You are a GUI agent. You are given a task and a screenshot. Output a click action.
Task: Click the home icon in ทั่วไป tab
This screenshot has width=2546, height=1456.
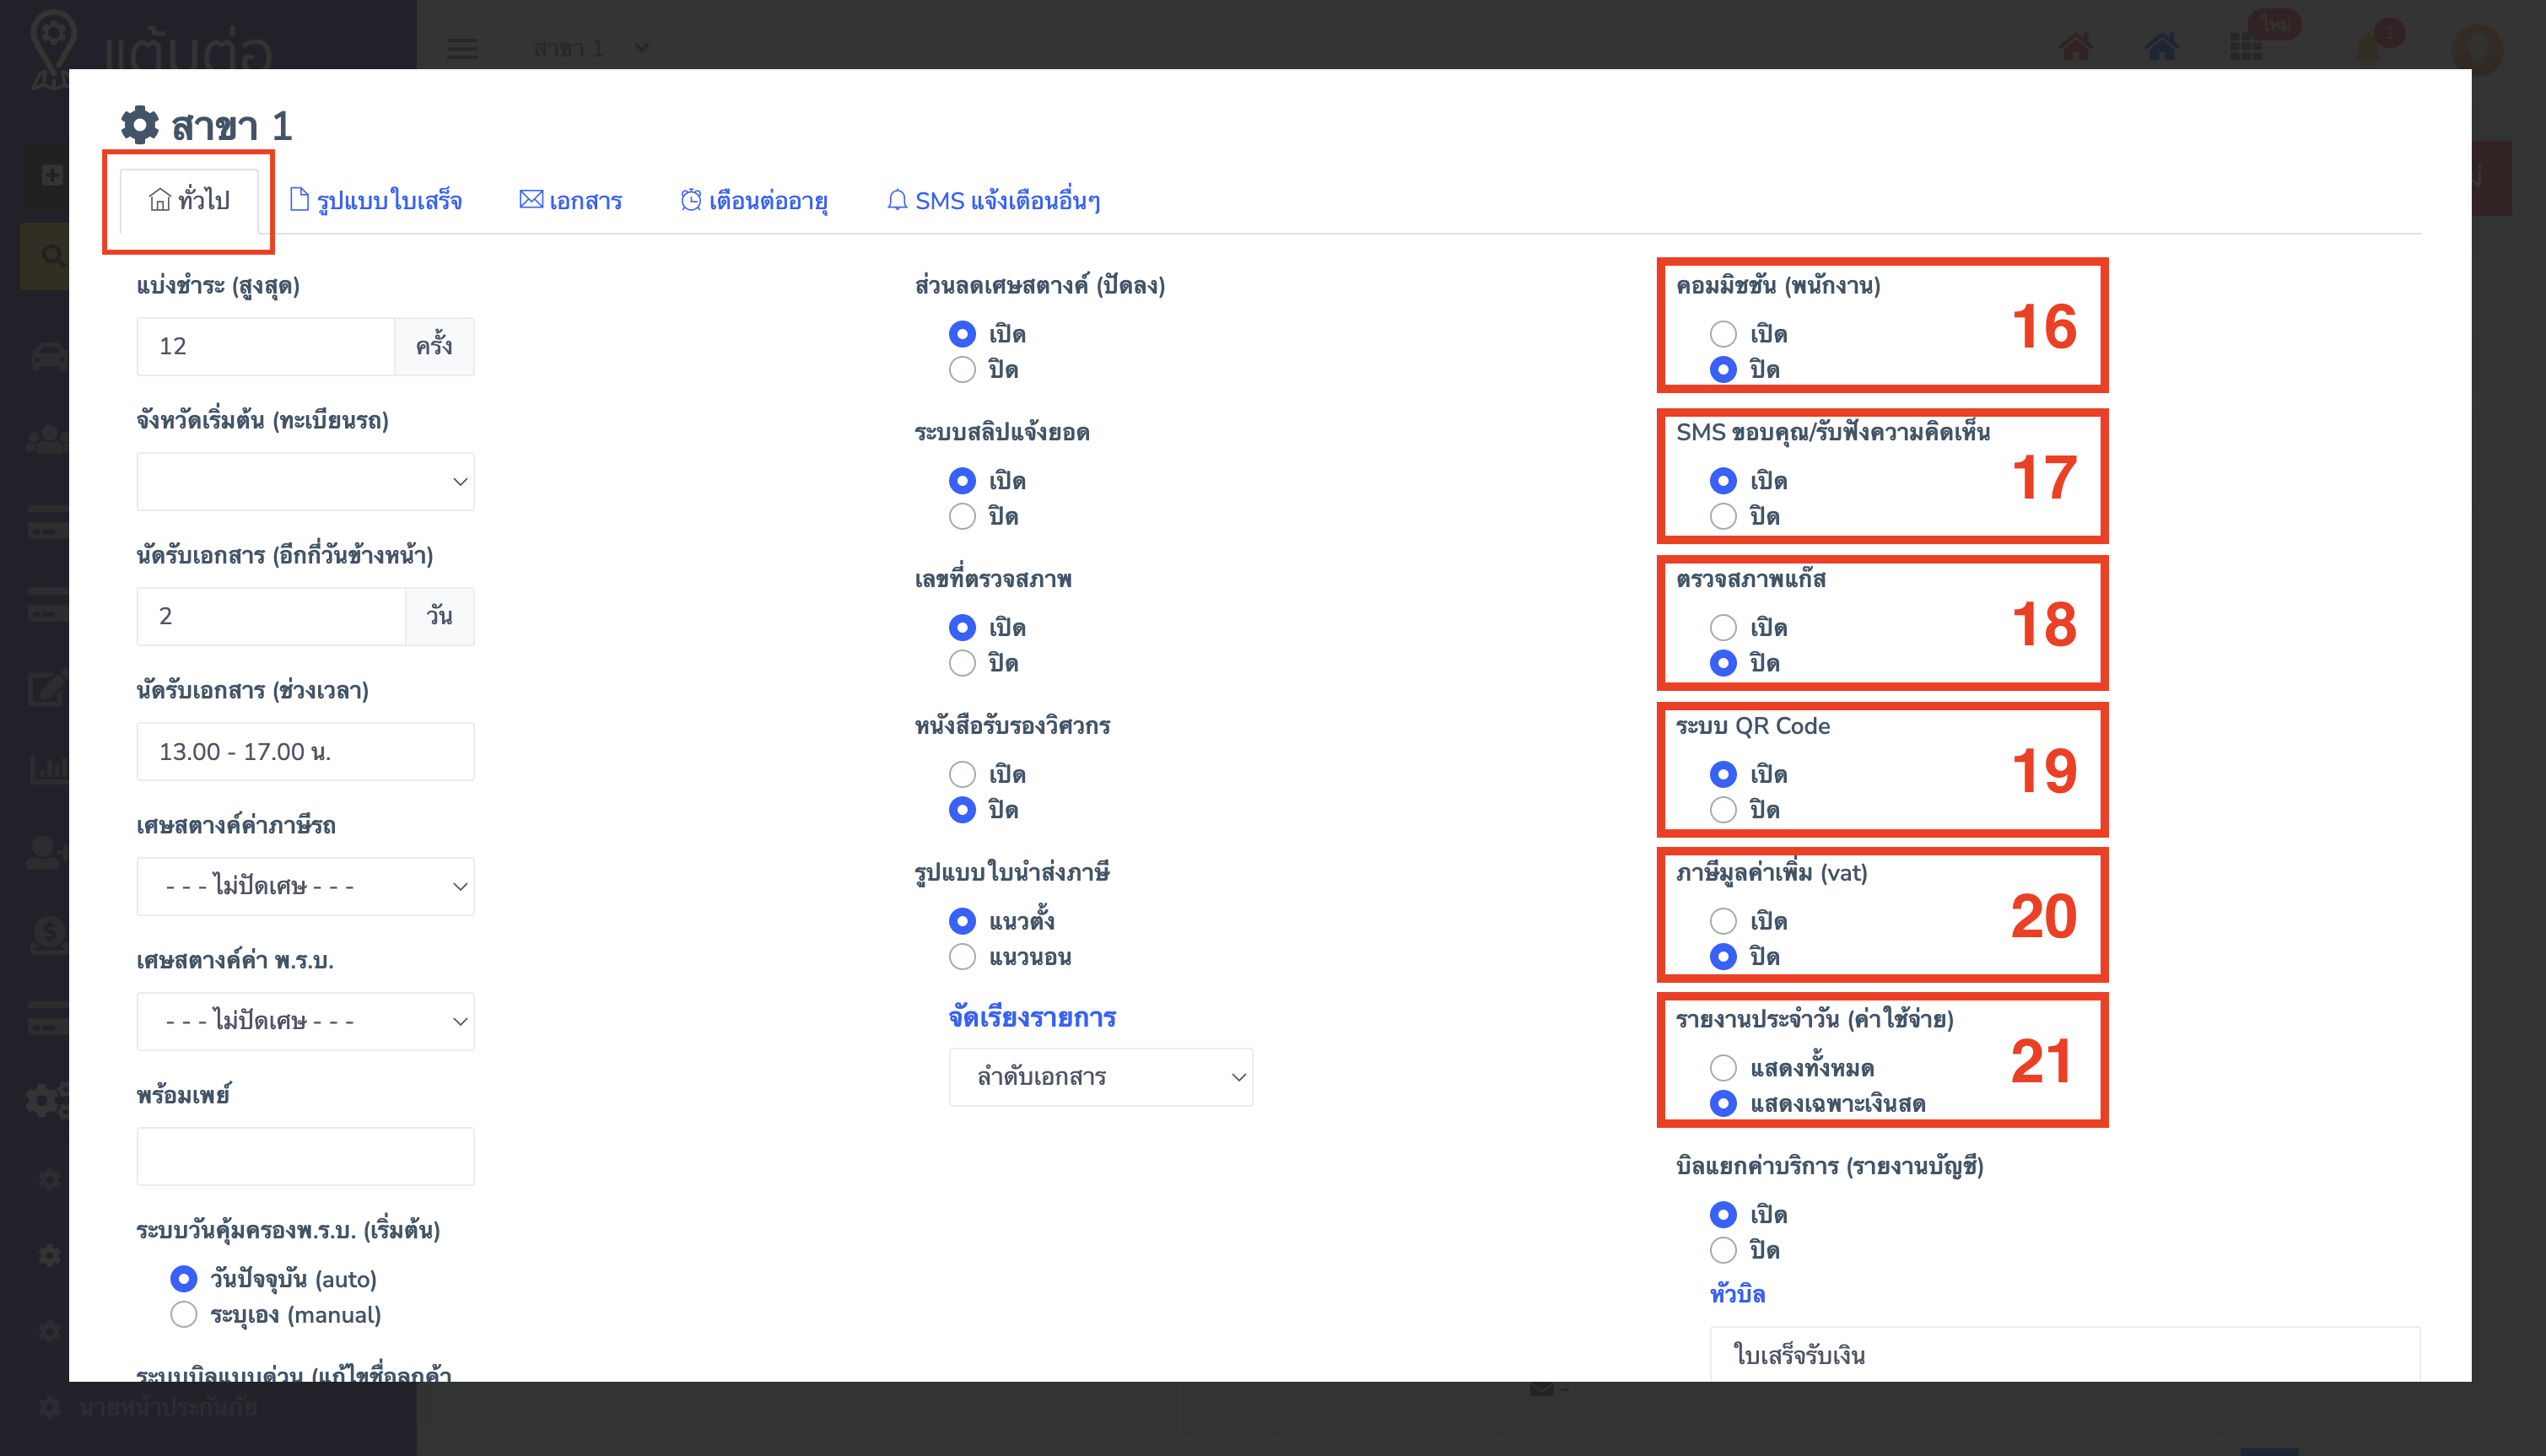point(158,199)
